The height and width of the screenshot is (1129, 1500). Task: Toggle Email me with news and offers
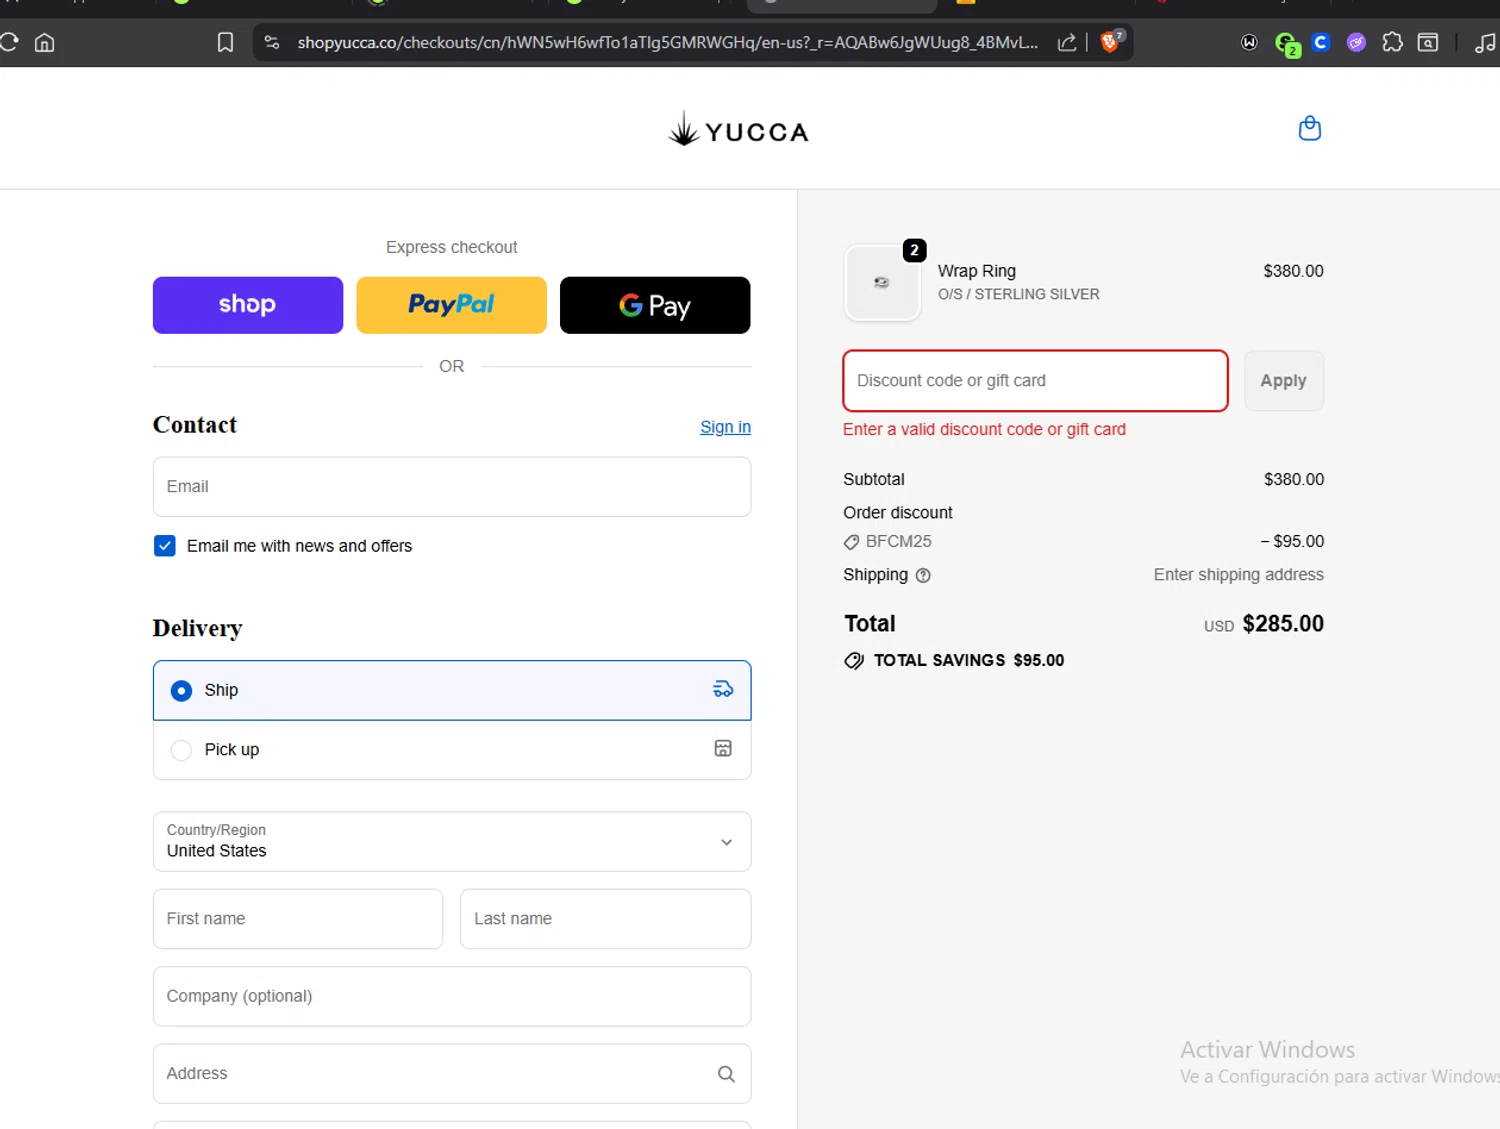point(165,546)
